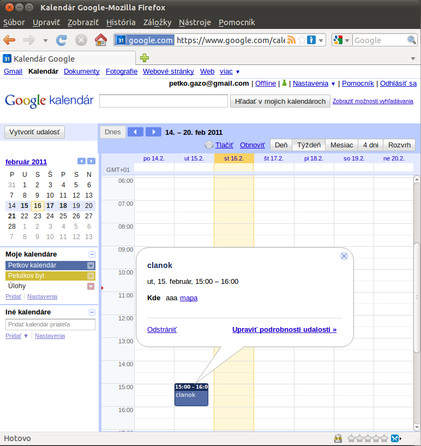
Task: Click the mapa link in popup
Action: point(189,298)
